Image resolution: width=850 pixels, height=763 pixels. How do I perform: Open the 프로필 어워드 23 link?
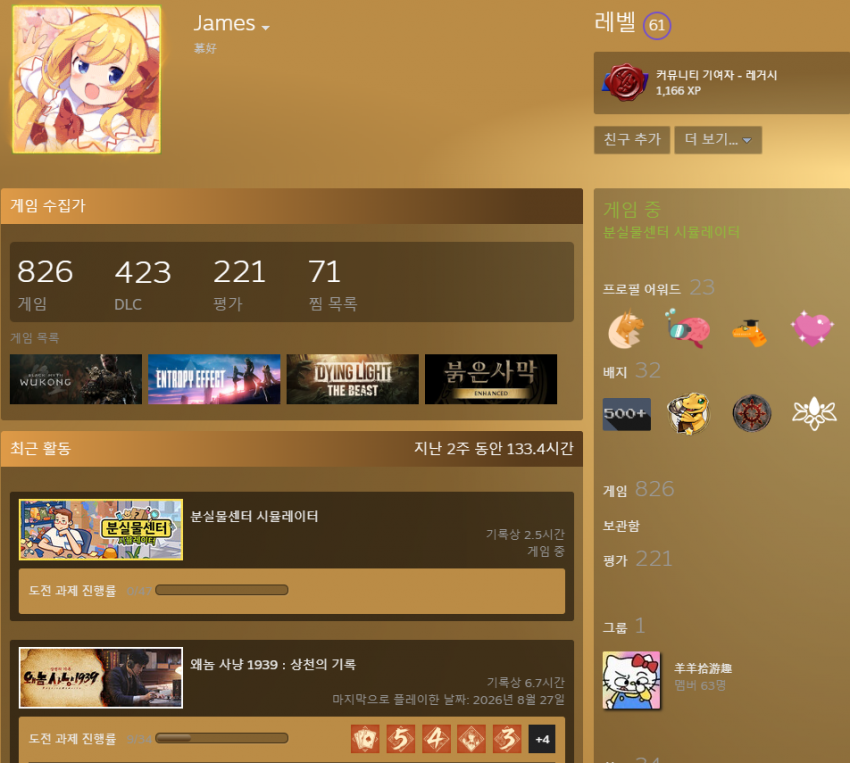[659, 288]
